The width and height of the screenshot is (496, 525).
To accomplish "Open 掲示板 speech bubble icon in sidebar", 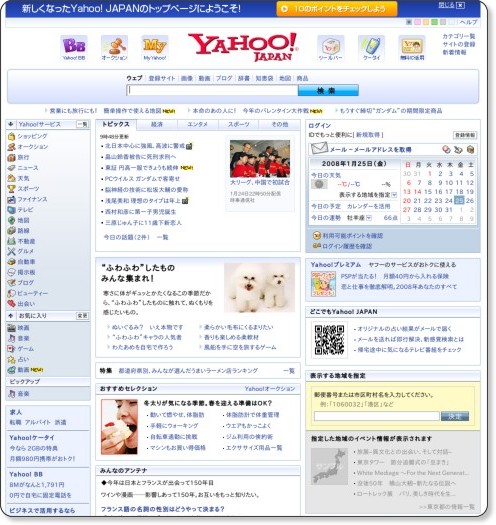I will (x=11, y=272).
